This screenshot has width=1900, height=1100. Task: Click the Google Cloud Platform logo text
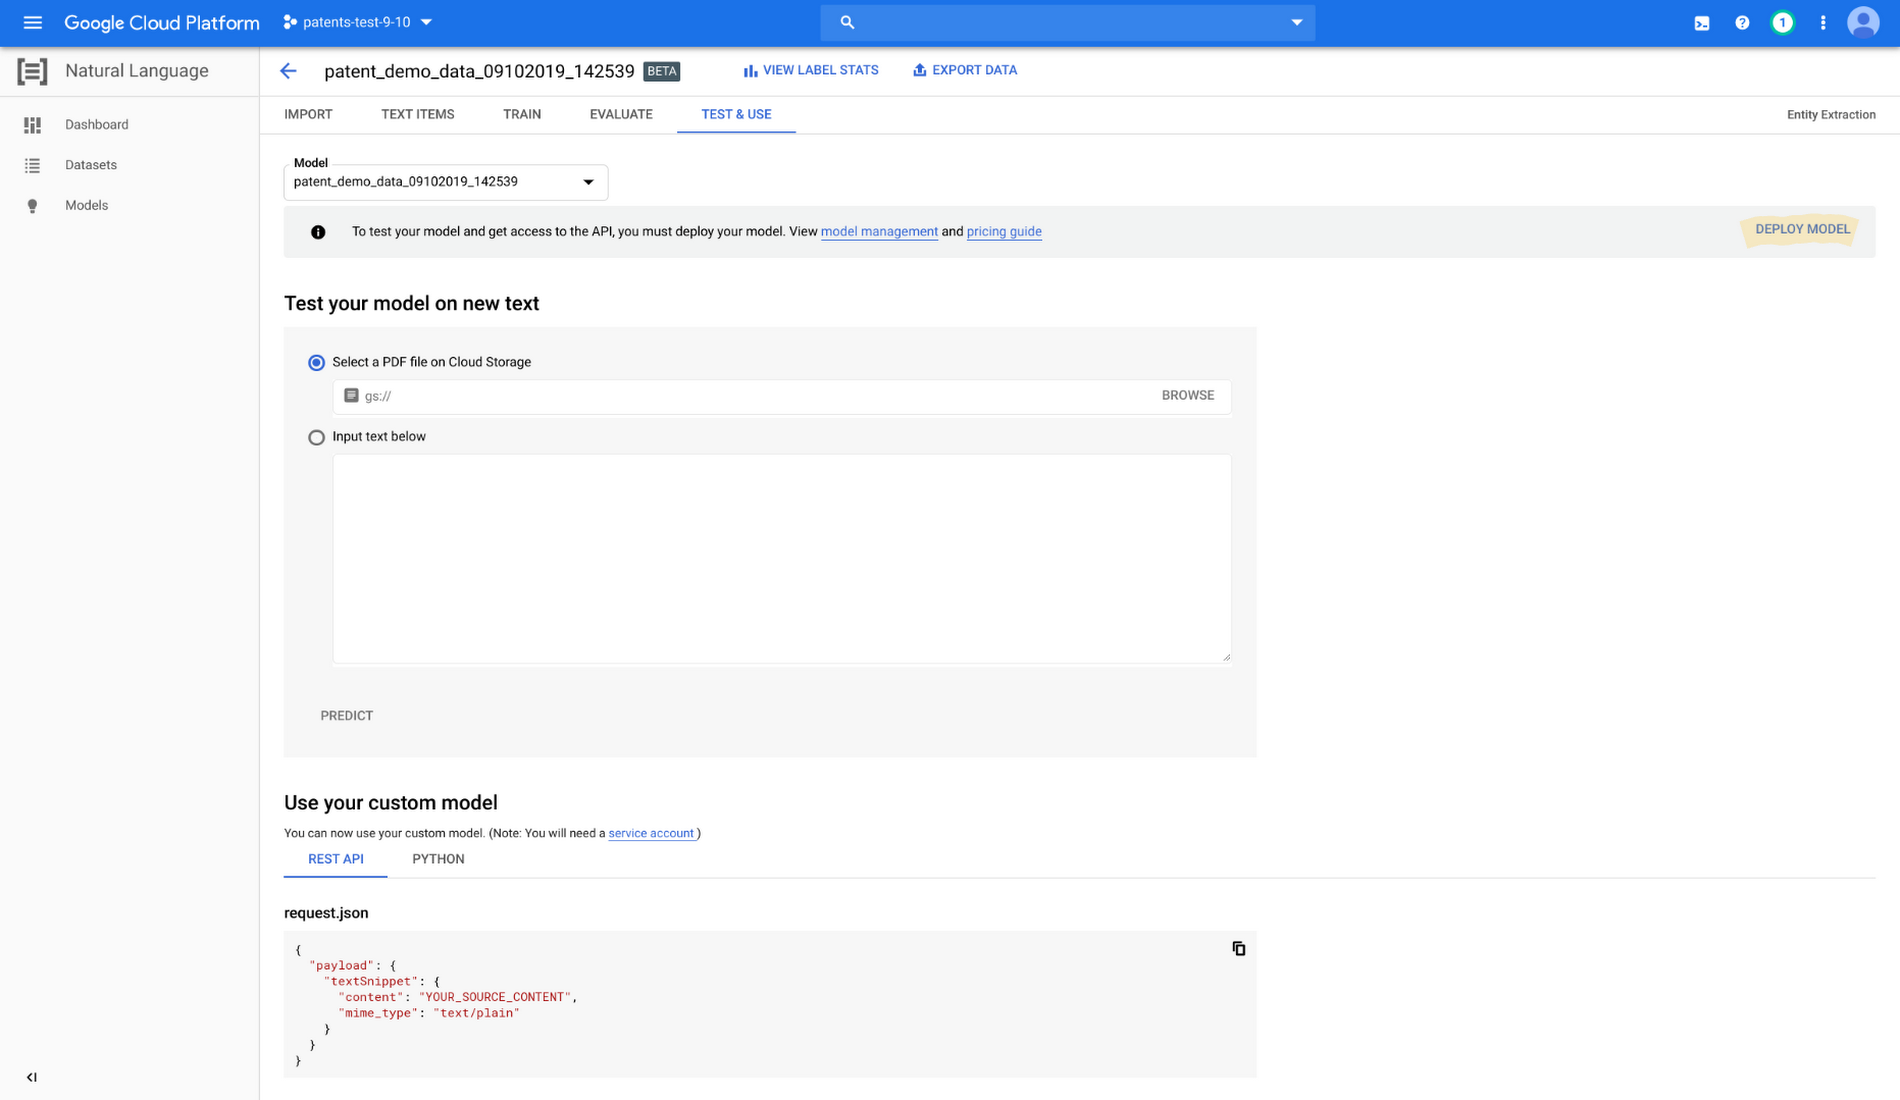coord(162,22)
